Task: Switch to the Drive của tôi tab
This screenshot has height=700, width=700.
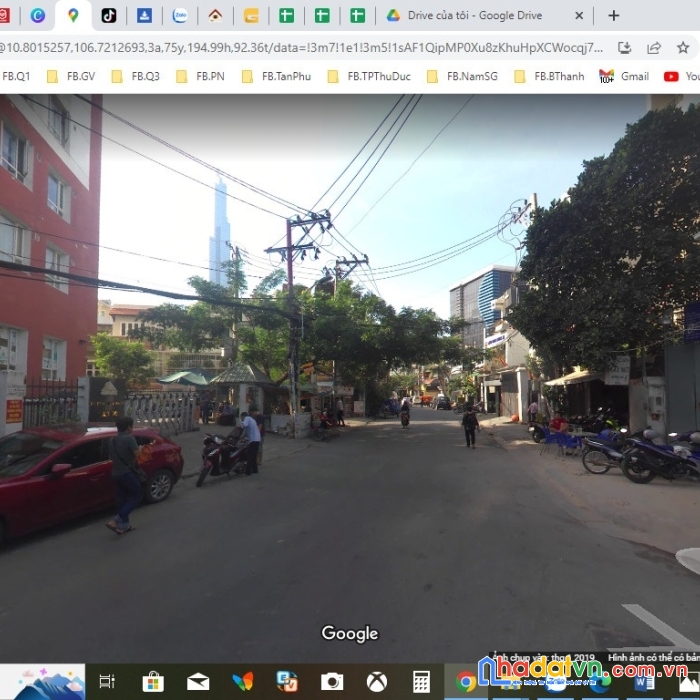Action: [x=475, y=15]
